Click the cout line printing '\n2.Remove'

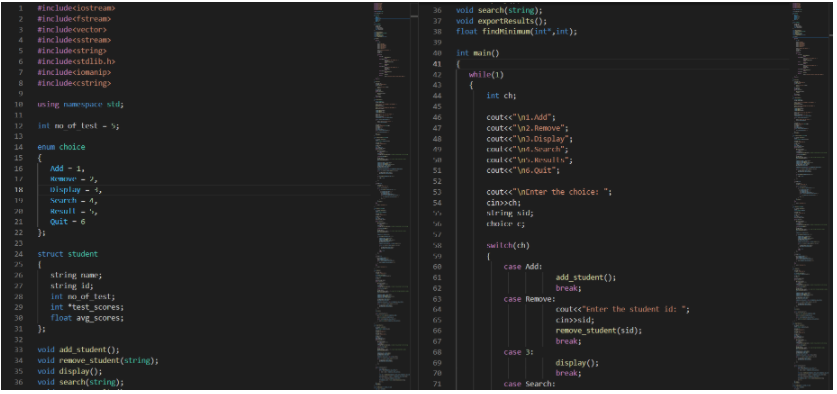(x=527, y=128)
